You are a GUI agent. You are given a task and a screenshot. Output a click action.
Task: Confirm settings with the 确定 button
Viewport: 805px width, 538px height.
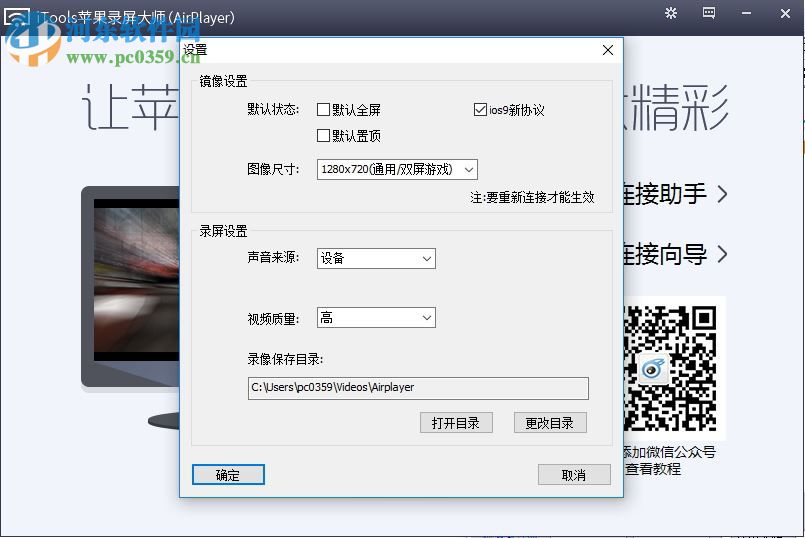coord(228,475)
